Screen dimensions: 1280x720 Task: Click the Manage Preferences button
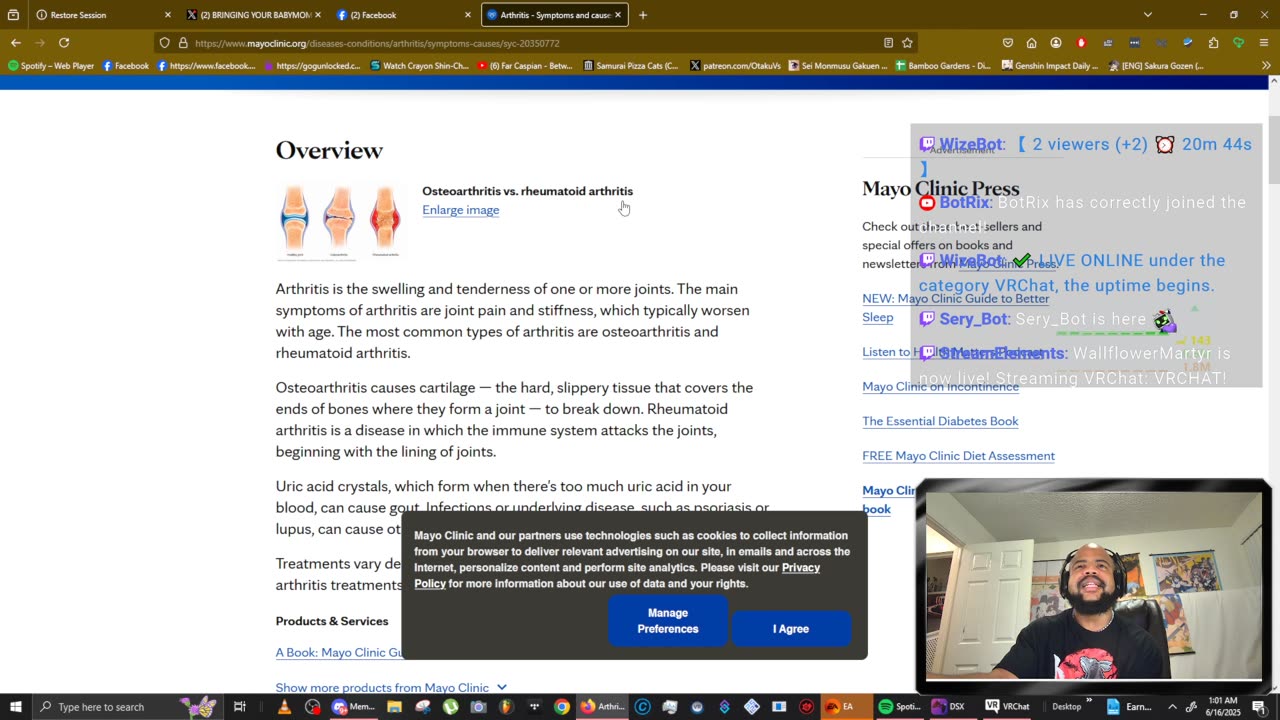(667, 621)
